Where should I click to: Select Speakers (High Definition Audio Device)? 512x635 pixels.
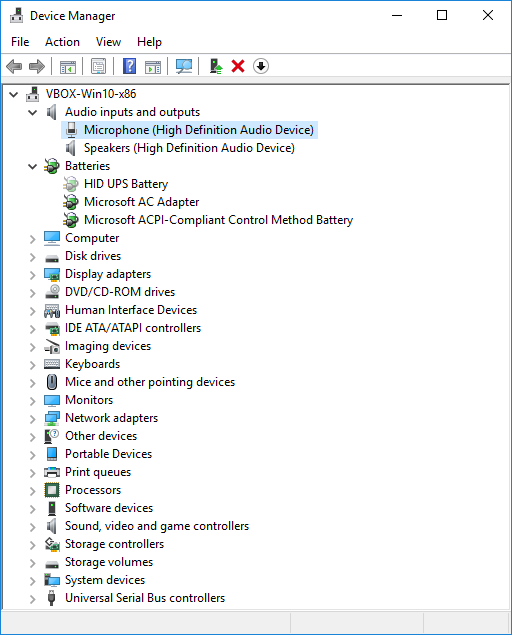(x=189, y=148)
